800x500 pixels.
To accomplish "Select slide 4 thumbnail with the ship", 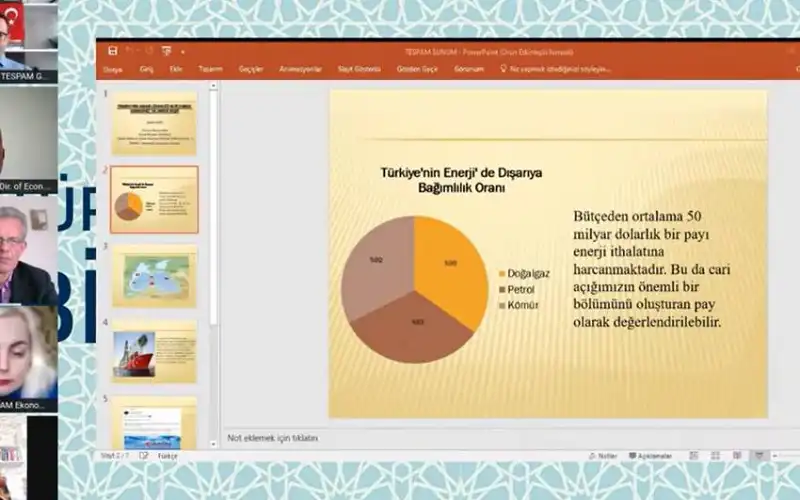I will [x=155, y=351].
